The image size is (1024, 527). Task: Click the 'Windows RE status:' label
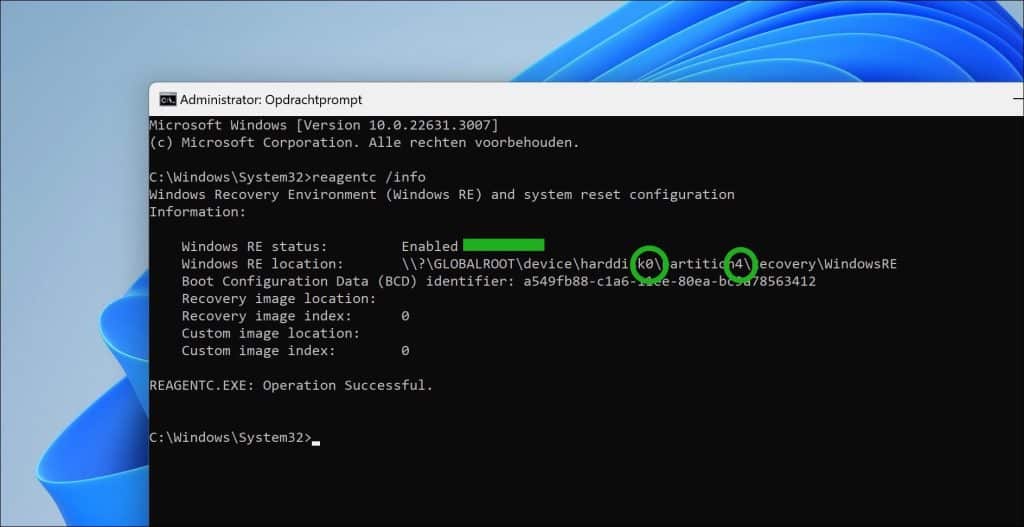point(254,246)
